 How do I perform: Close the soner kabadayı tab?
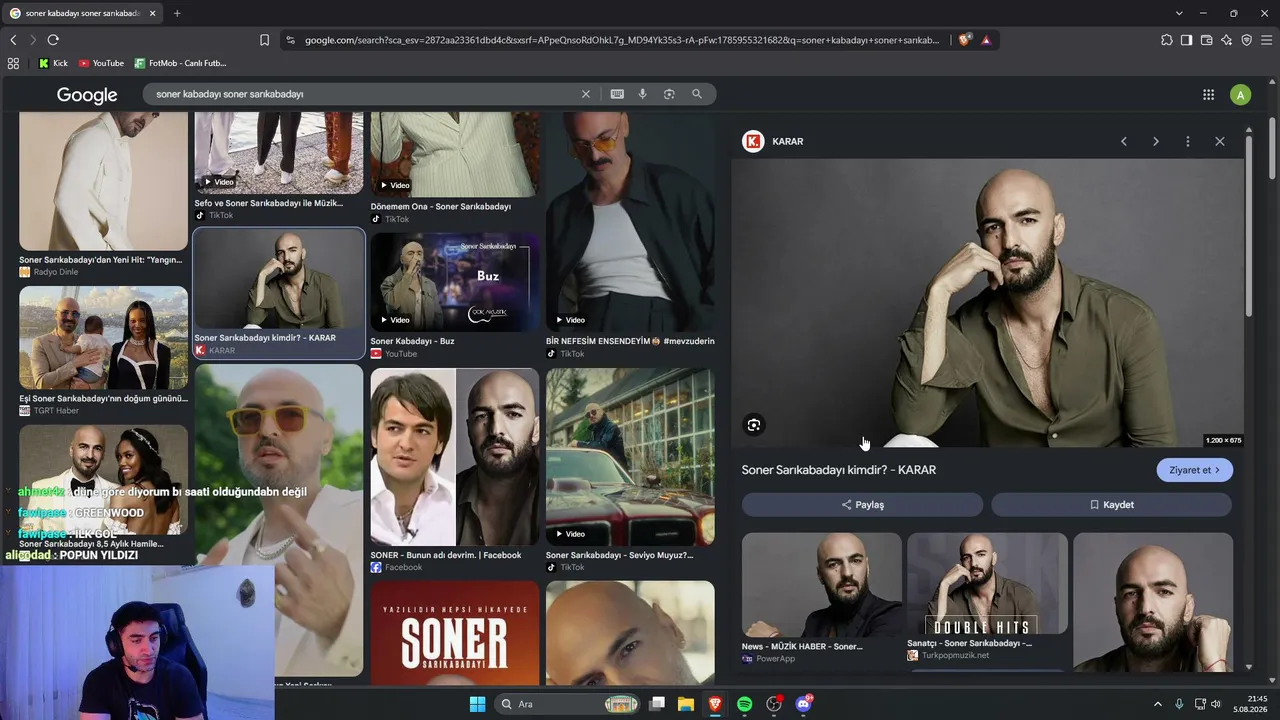click(152, 13)
